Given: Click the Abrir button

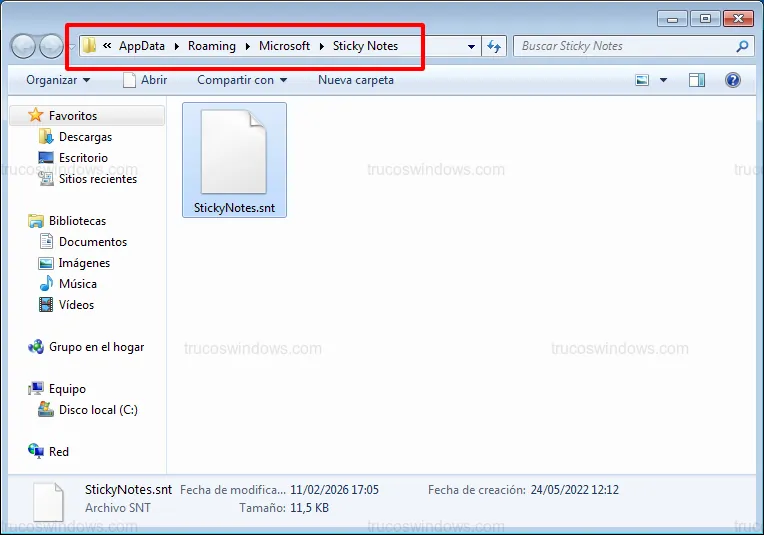Looking at the screenshot, I should pos(145,80).
